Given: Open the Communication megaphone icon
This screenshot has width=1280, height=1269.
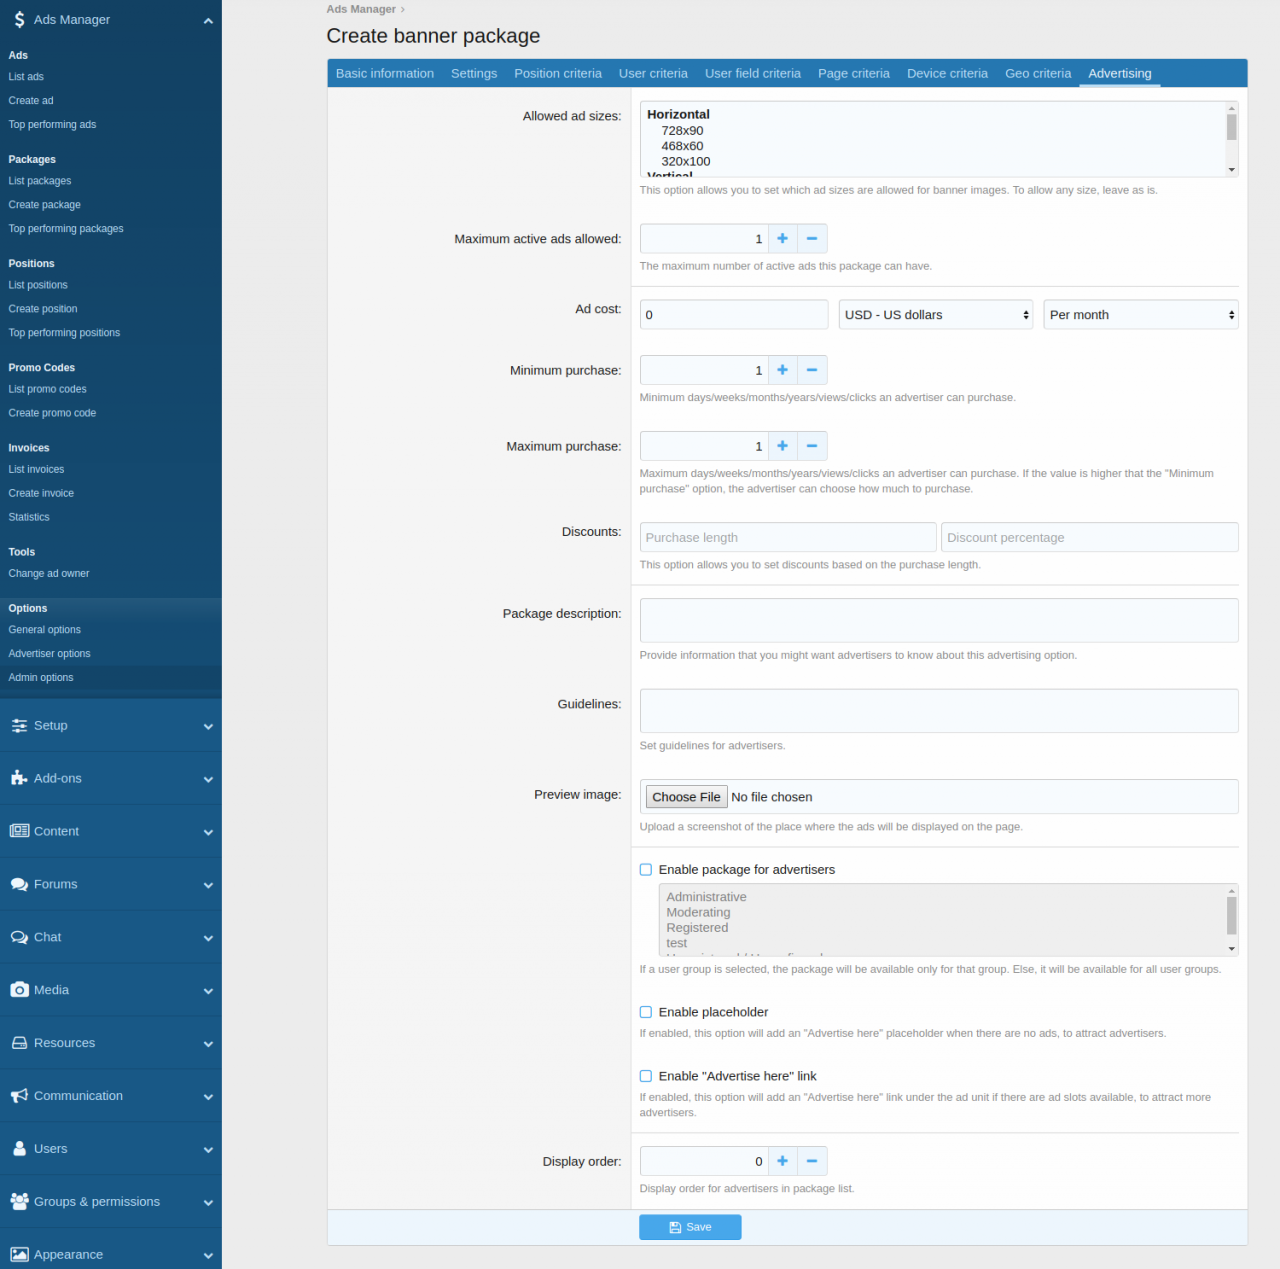Looking at the screenshot, I should click(x=19, y=1095).
